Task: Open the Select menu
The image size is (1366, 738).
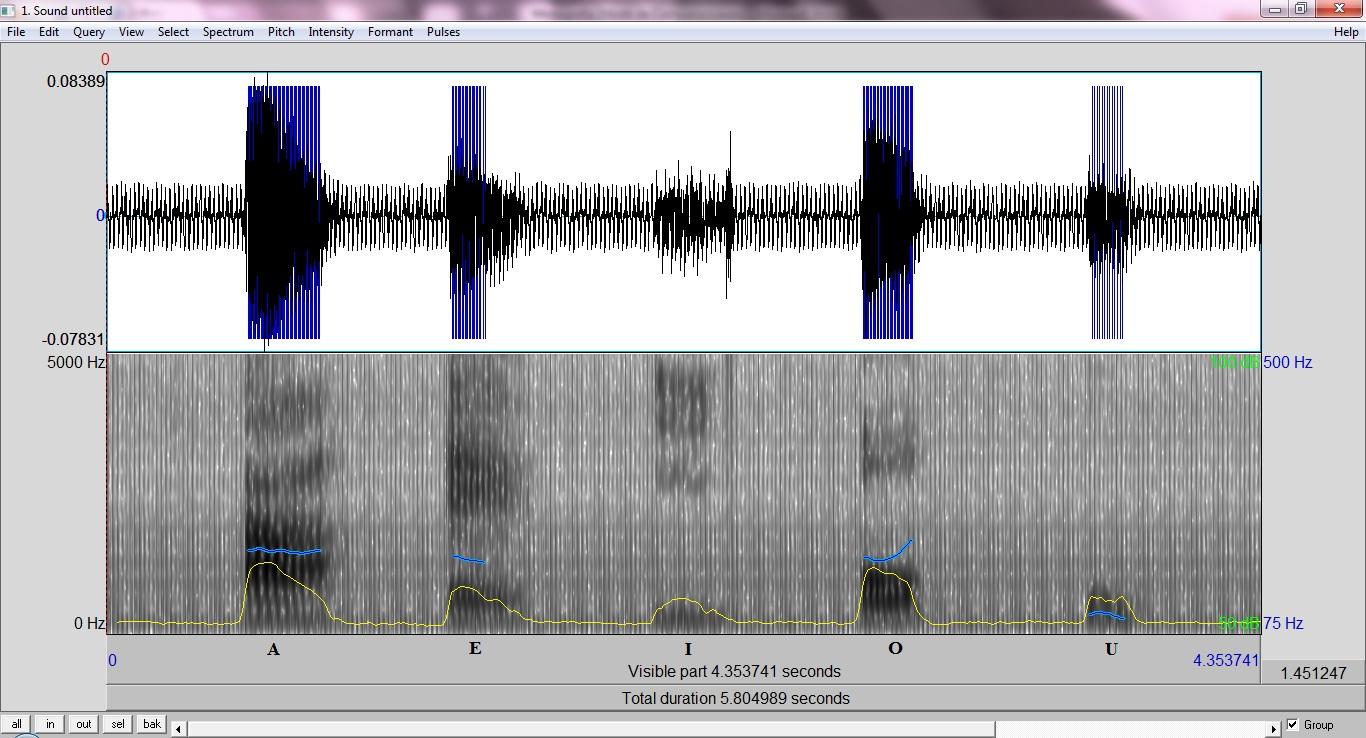Action: tap(173, 32)
